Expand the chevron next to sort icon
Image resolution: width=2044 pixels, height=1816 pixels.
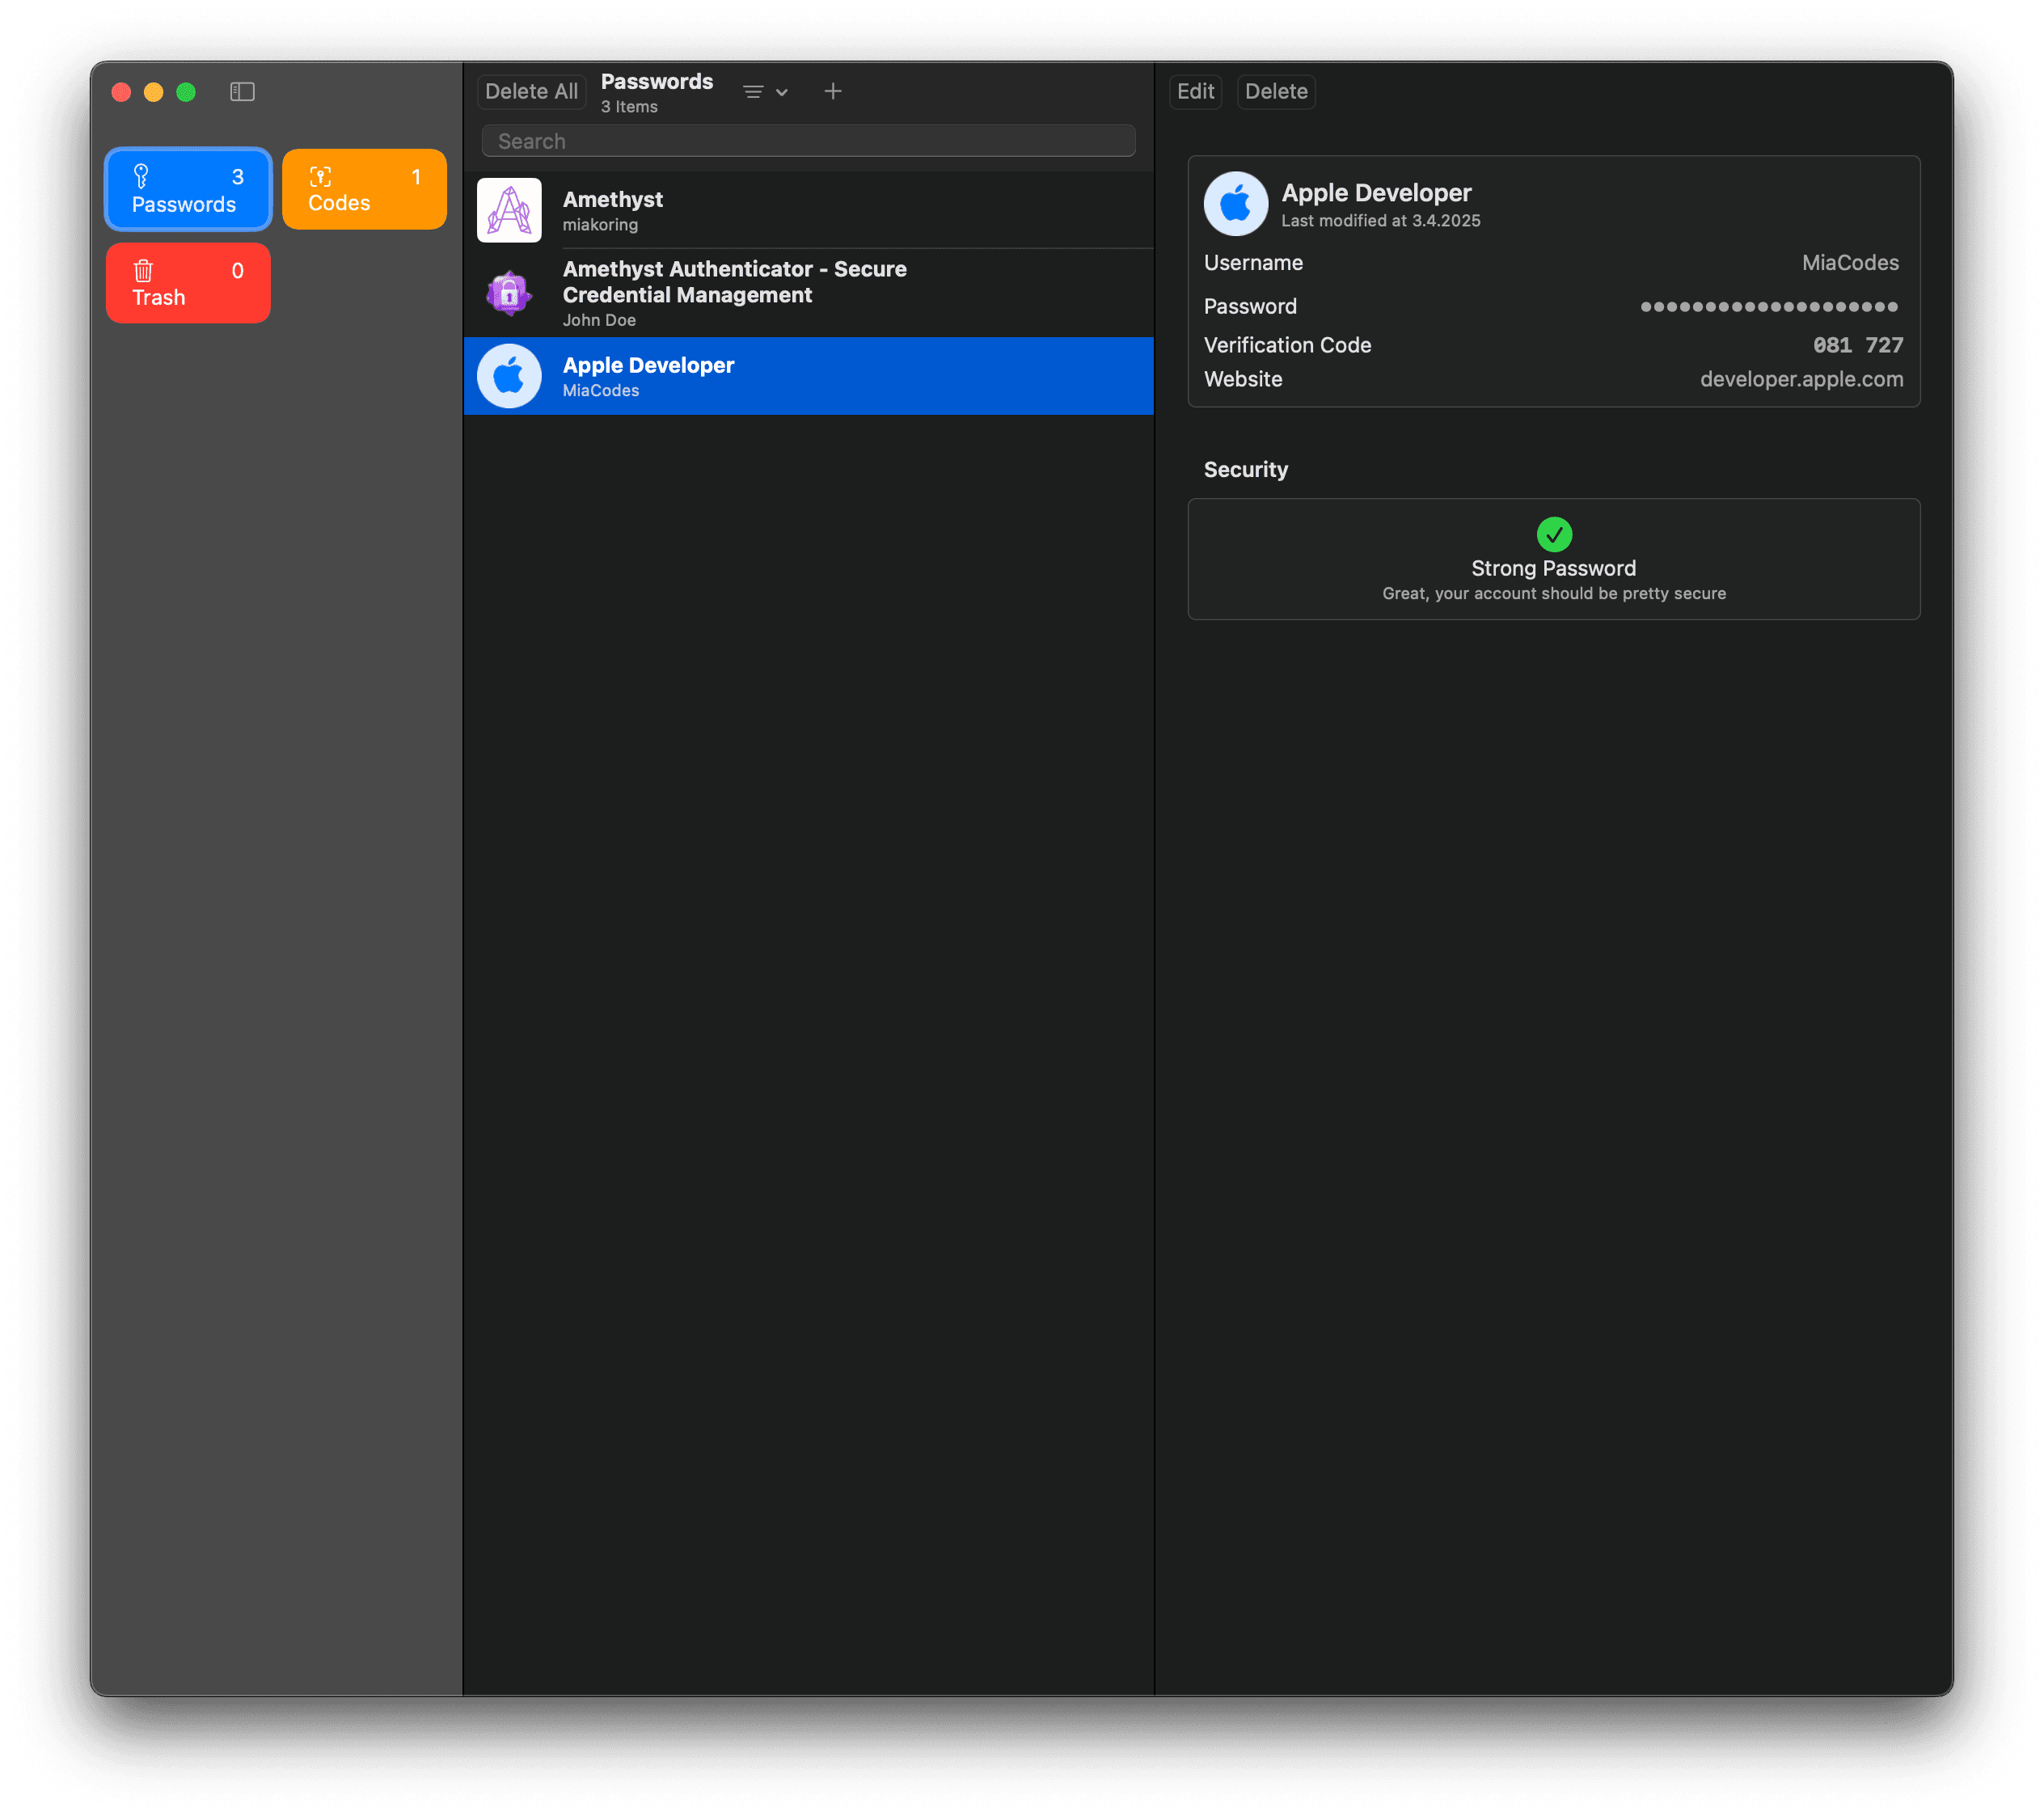tap(782, 92)
